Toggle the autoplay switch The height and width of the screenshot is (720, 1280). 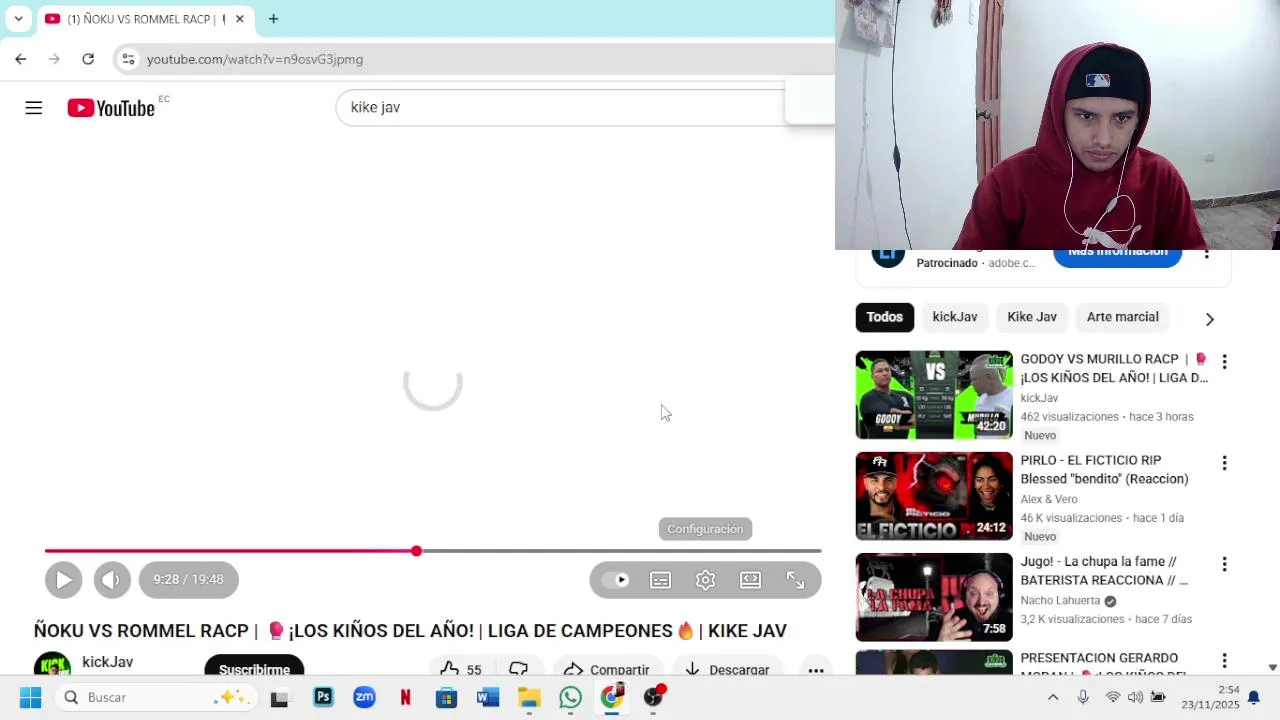click(617, 580)
